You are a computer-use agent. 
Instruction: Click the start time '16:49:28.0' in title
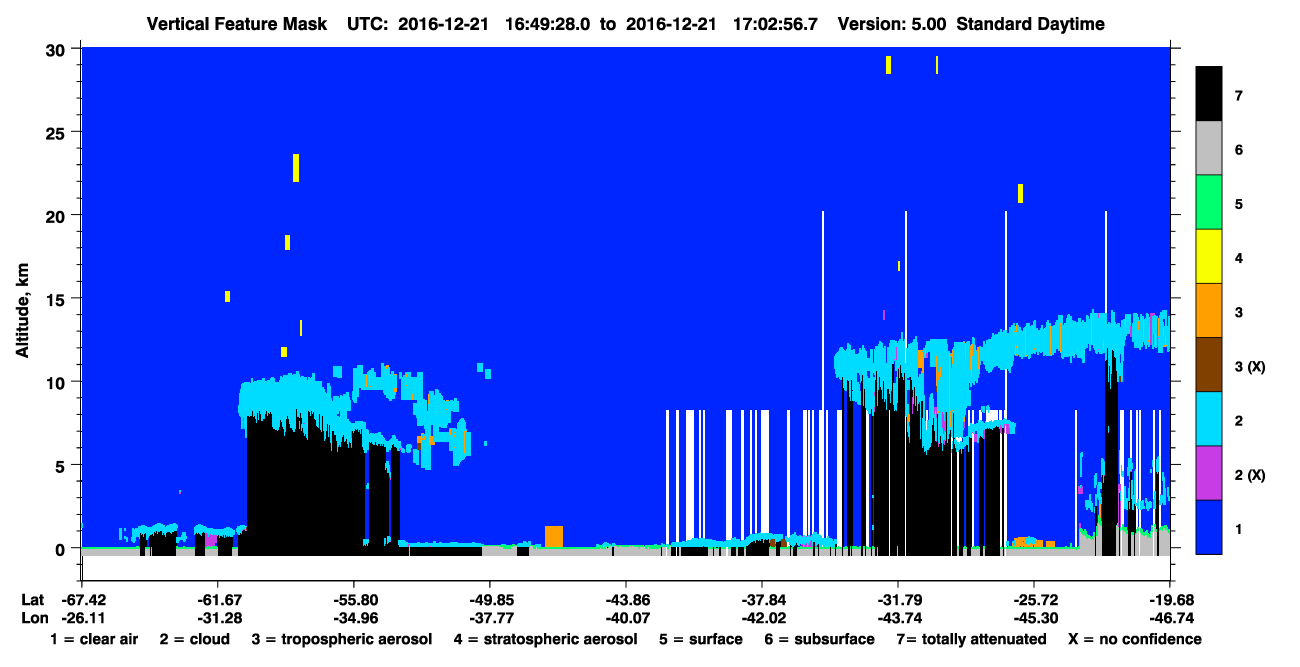[545, 24]
